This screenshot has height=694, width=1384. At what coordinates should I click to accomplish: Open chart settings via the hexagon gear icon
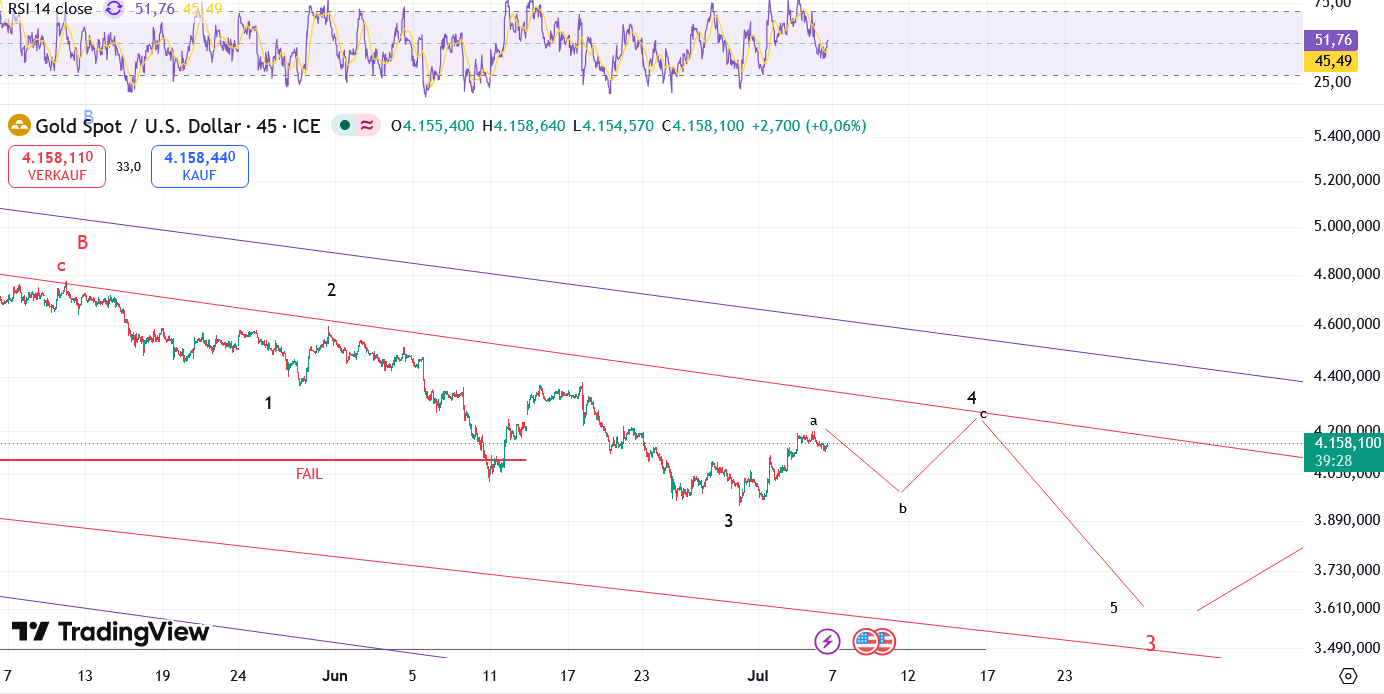(1347, 676)
